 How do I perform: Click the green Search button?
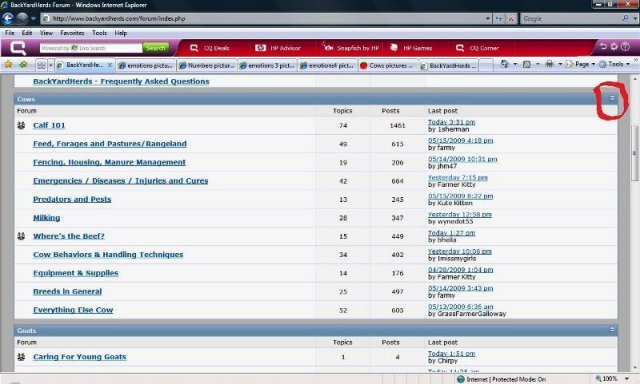[x=156, y=48]
